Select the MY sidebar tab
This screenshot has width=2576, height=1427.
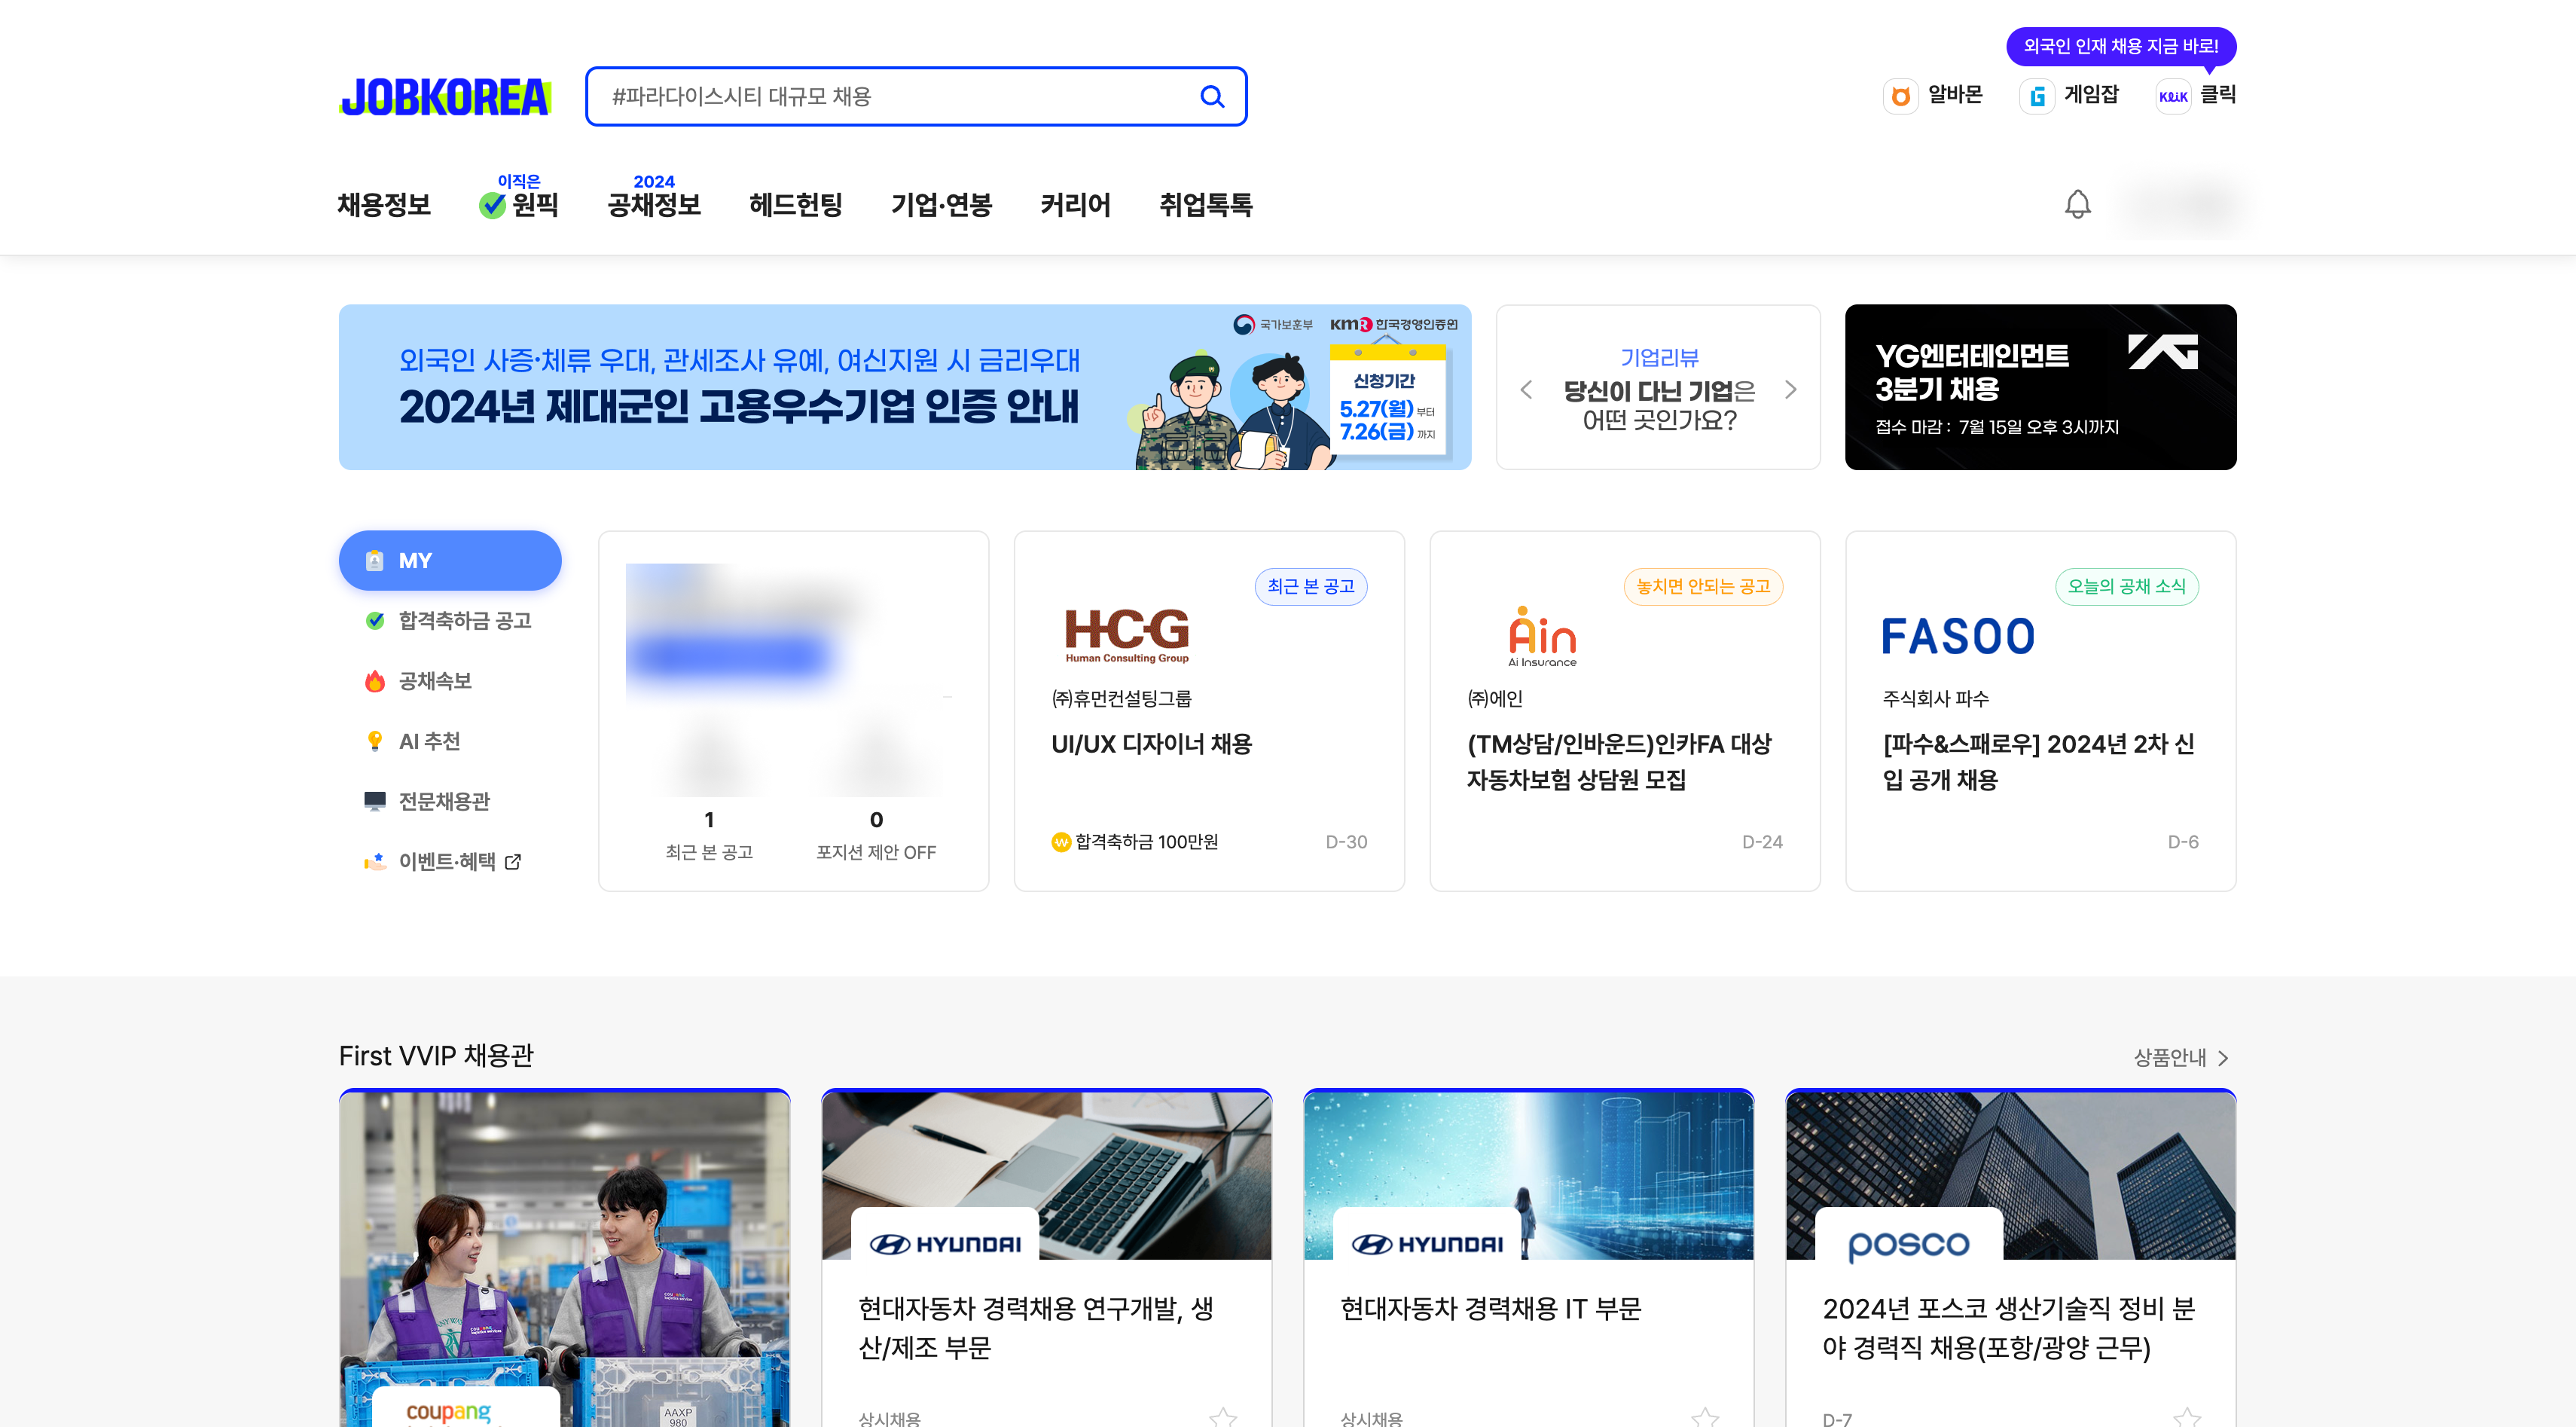pyautogui.click(x=450, y=560)
